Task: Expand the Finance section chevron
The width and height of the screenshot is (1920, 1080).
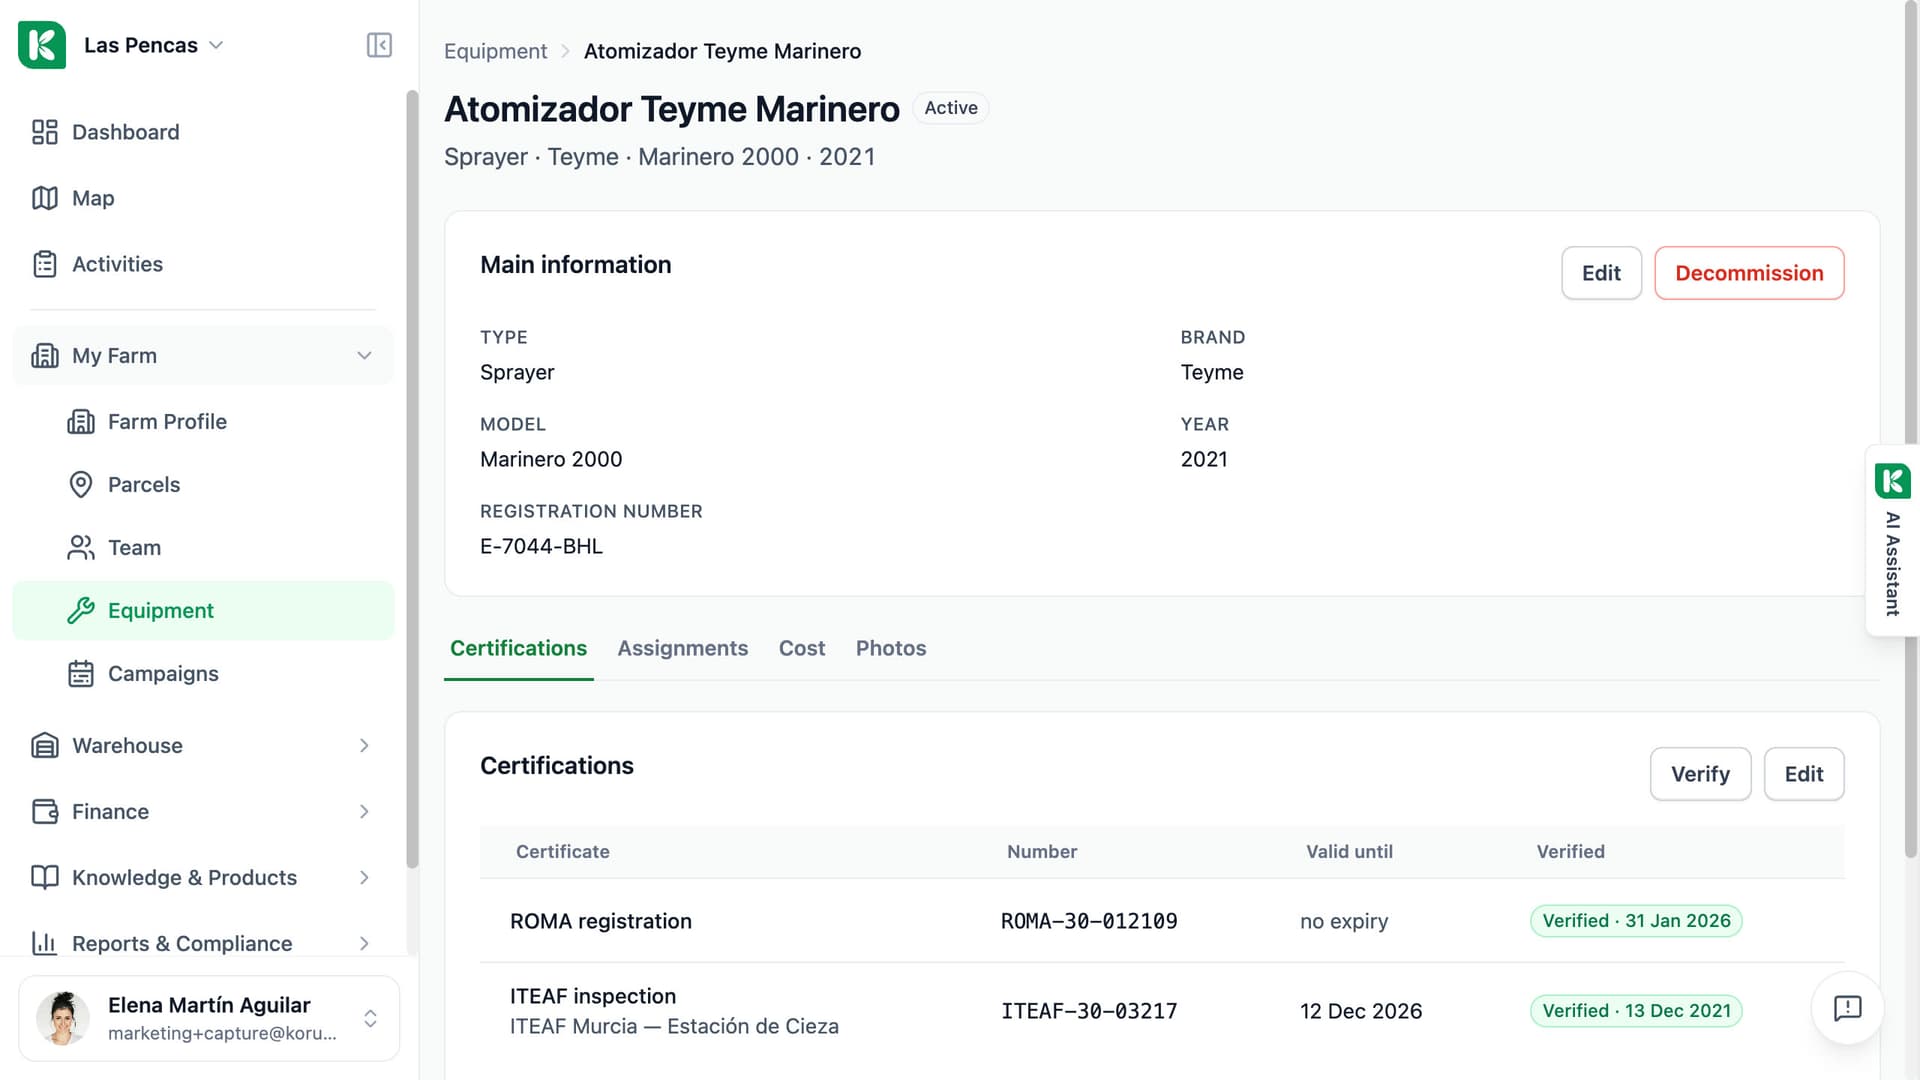Action: point(364,812)
